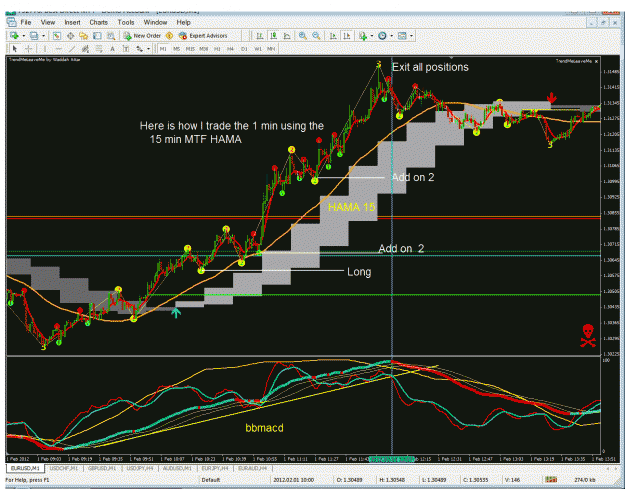Expand the Arrows dropdown arrow
The height and width of the screenshot is (489, 625).
pos(148,49)
